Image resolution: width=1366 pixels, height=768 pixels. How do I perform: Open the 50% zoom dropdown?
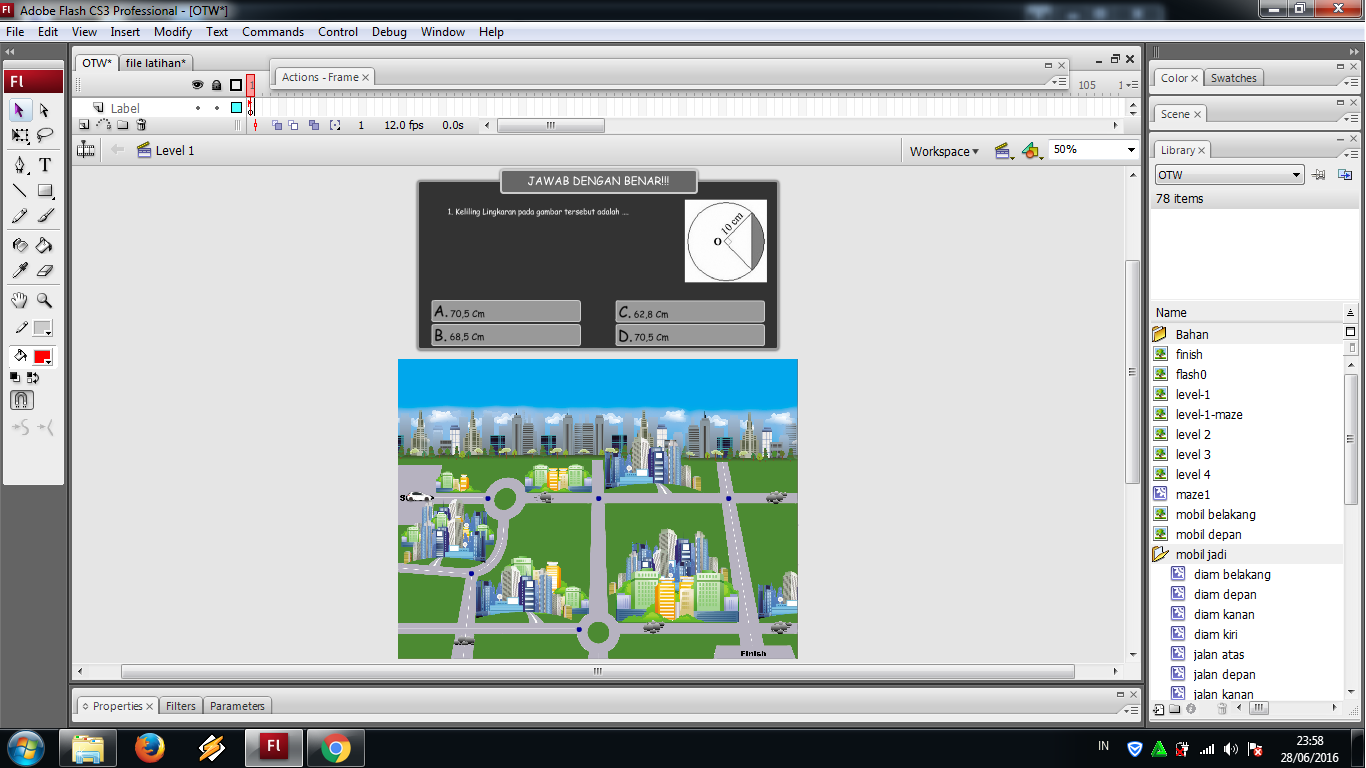(1131, 150)
